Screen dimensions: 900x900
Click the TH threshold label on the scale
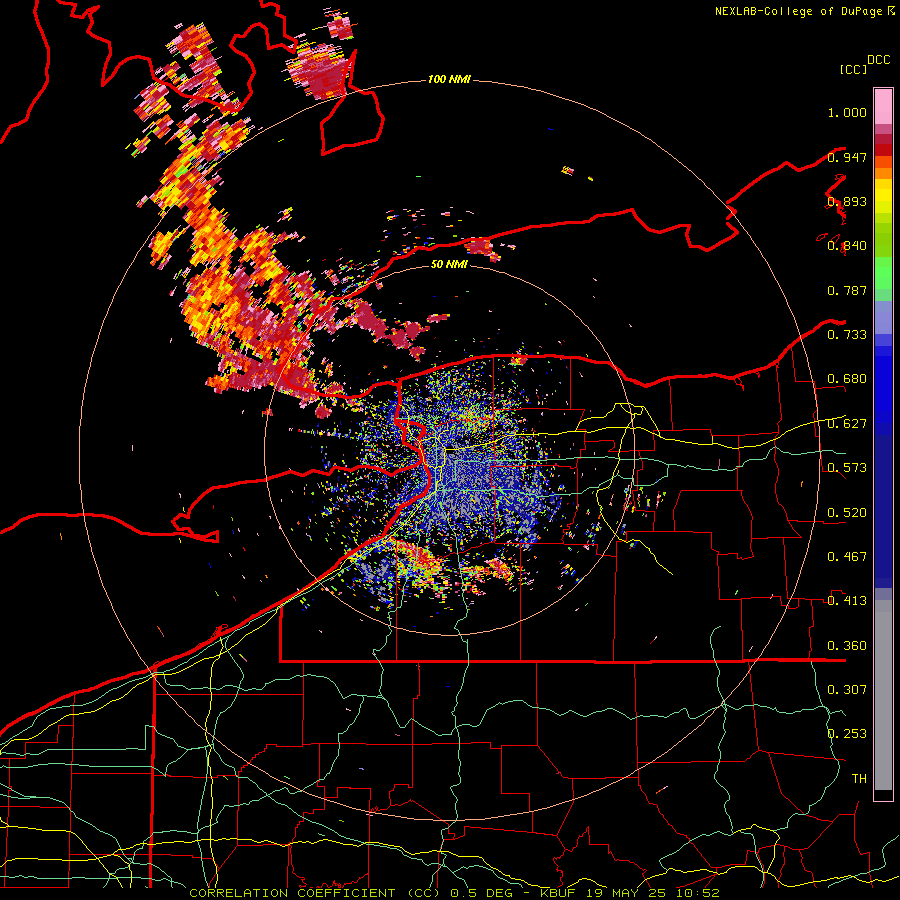pos(859,779)
